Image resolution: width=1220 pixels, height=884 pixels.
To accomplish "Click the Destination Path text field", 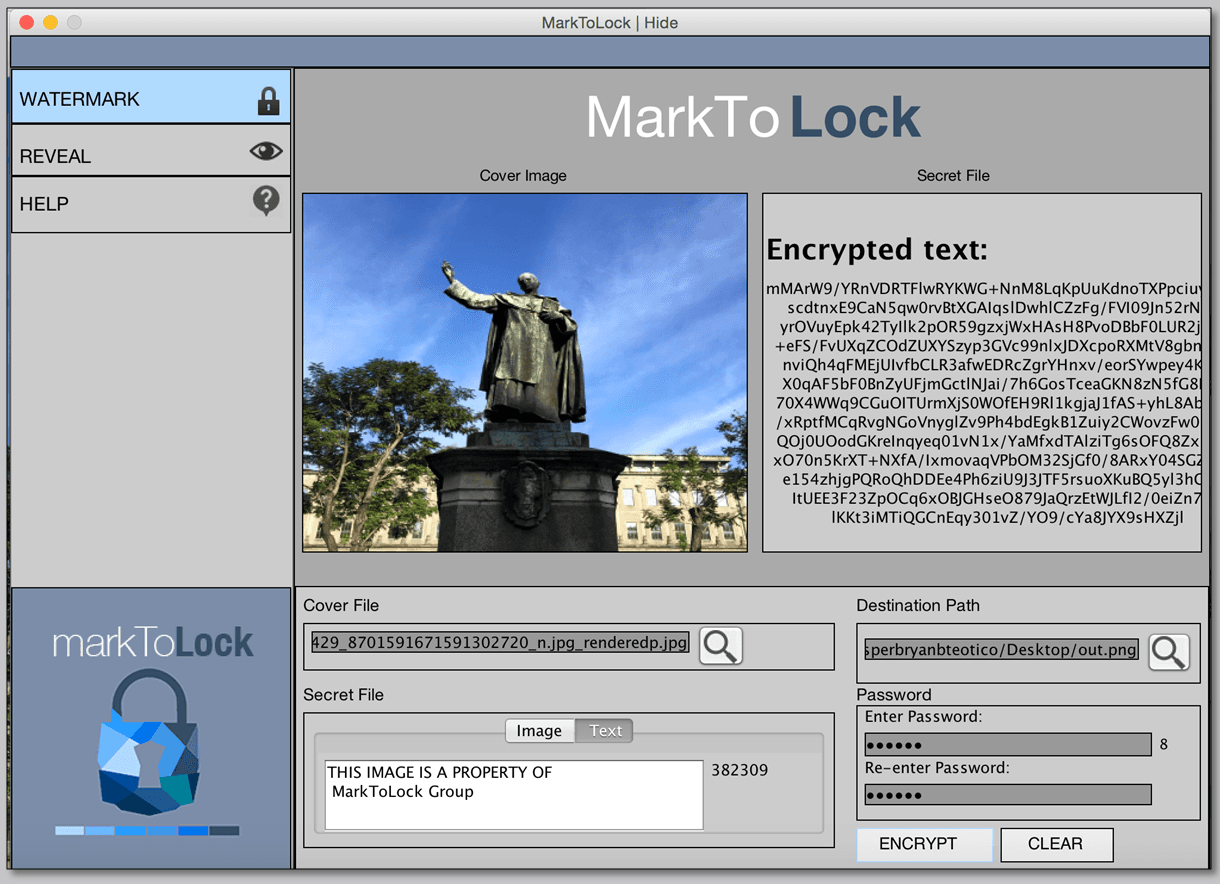I will (1002, 650).
